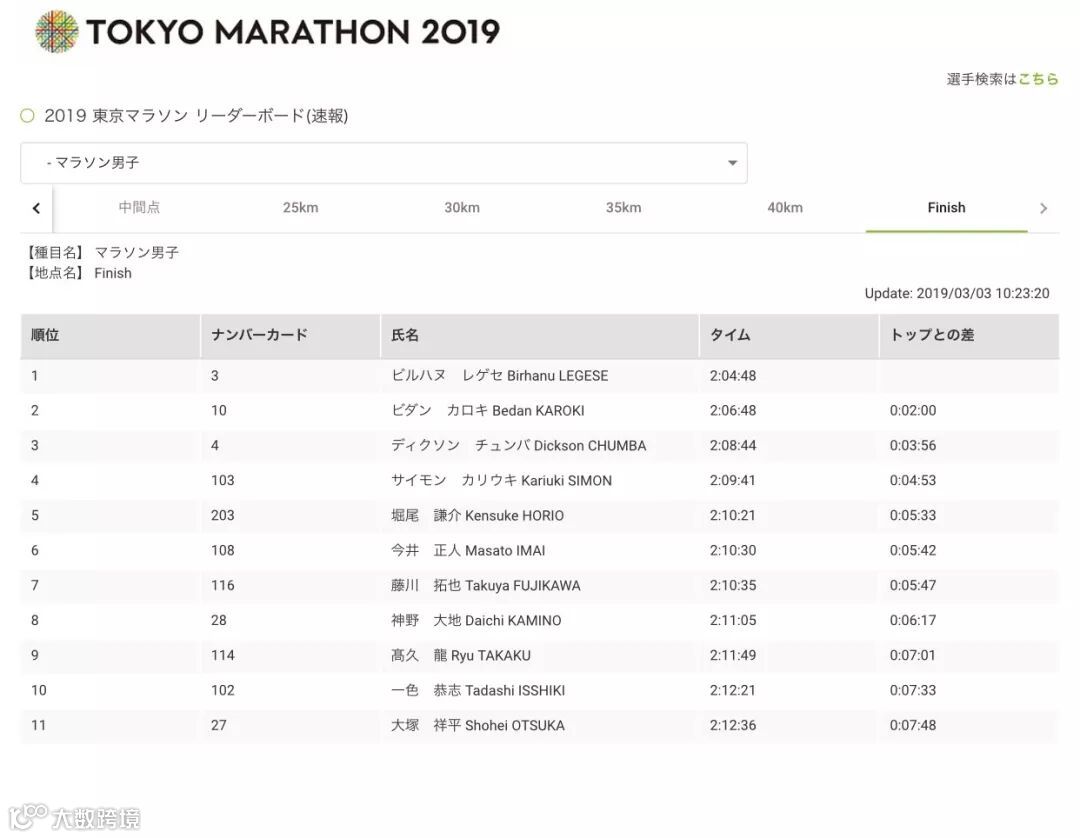Click the Tokyo Marathon colorful logo icon
This screenshot has height=838, width=1080.
56,31
